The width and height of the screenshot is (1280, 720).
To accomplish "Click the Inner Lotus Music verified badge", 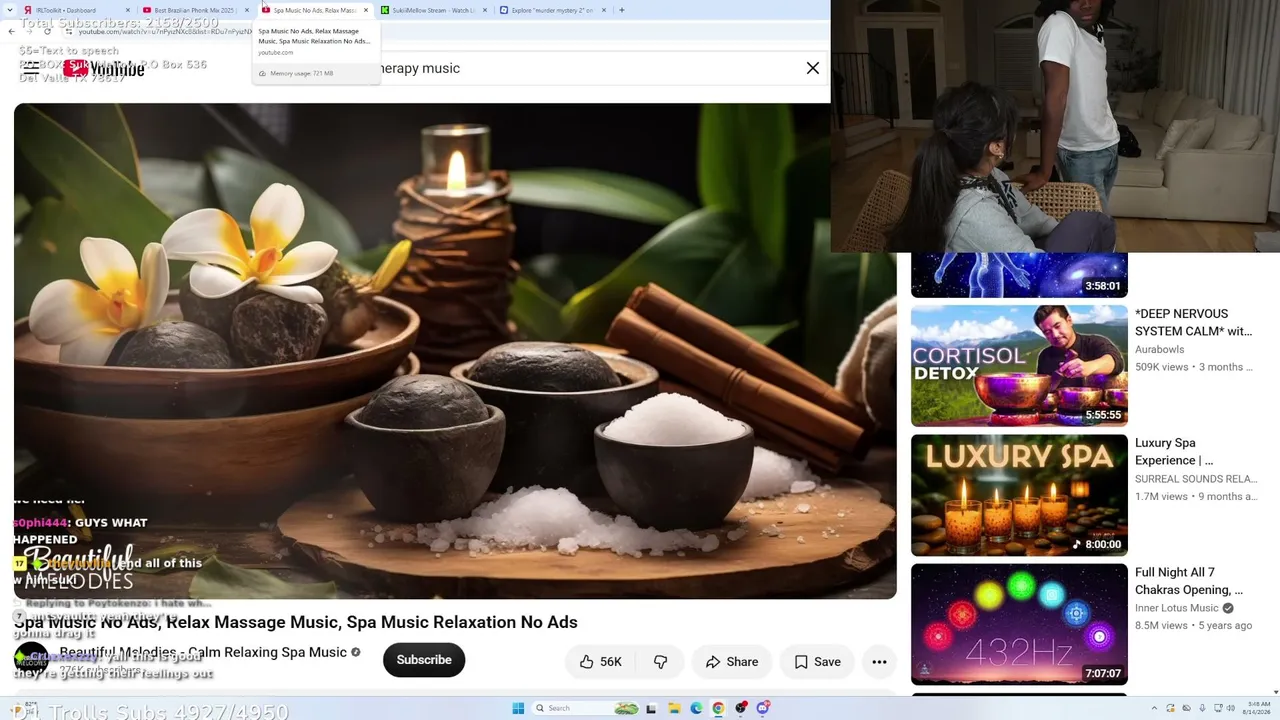I will coord(1227,608).
